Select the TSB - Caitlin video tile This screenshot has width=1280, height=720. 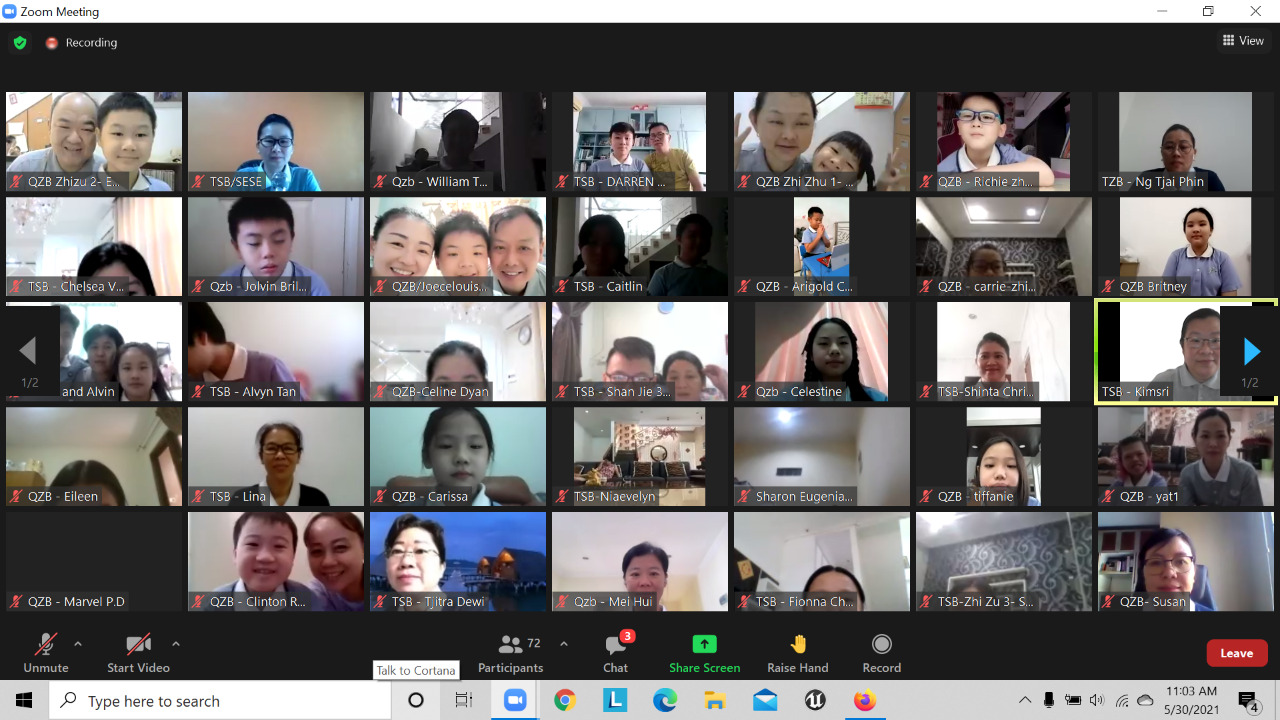pyautogui.click(x=640, y=247)
